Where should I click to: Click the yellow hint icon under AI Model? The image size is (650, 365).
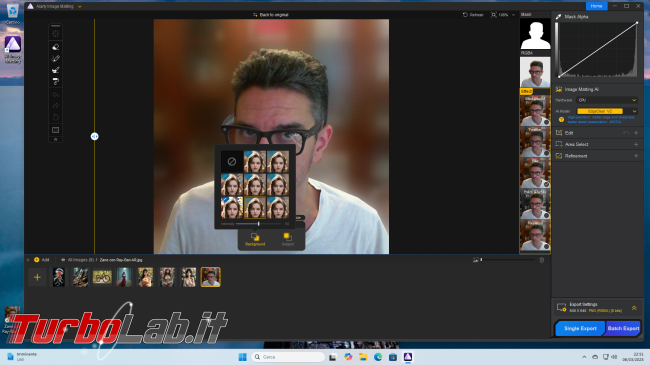point(561,119)
